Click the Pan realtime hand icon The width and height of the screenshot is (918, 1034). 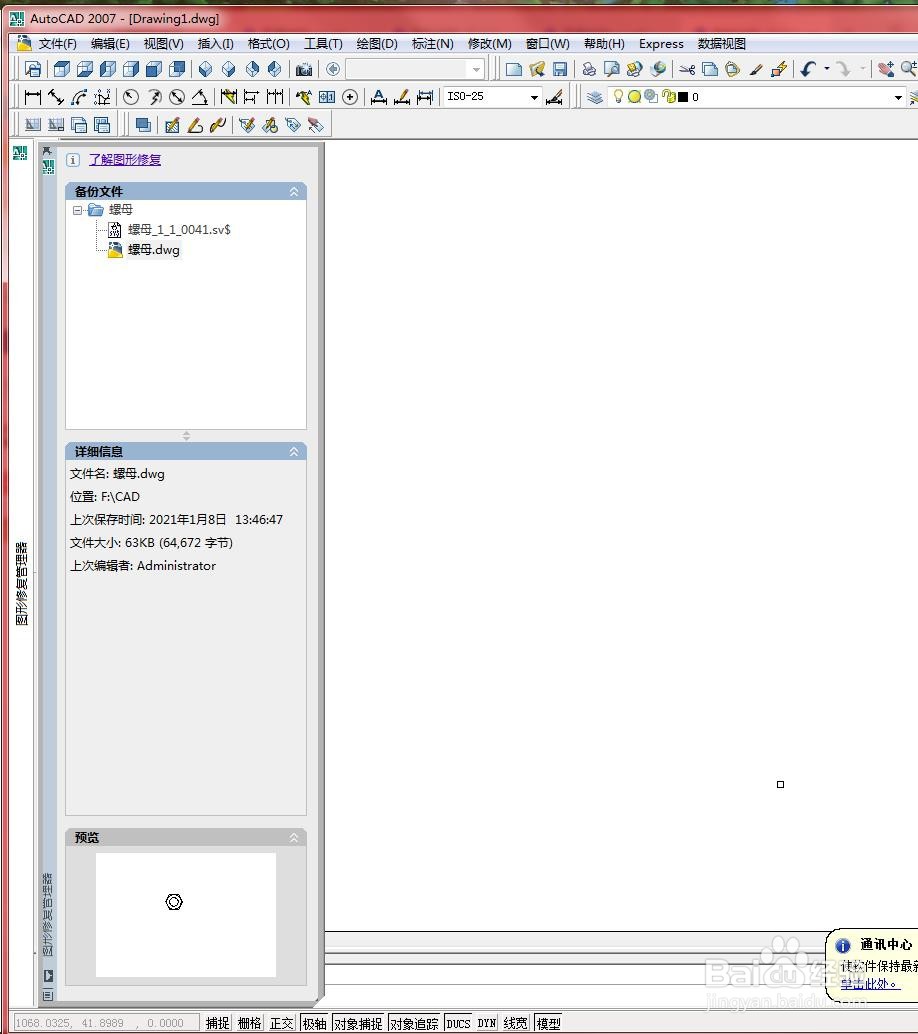pos(886,69)
